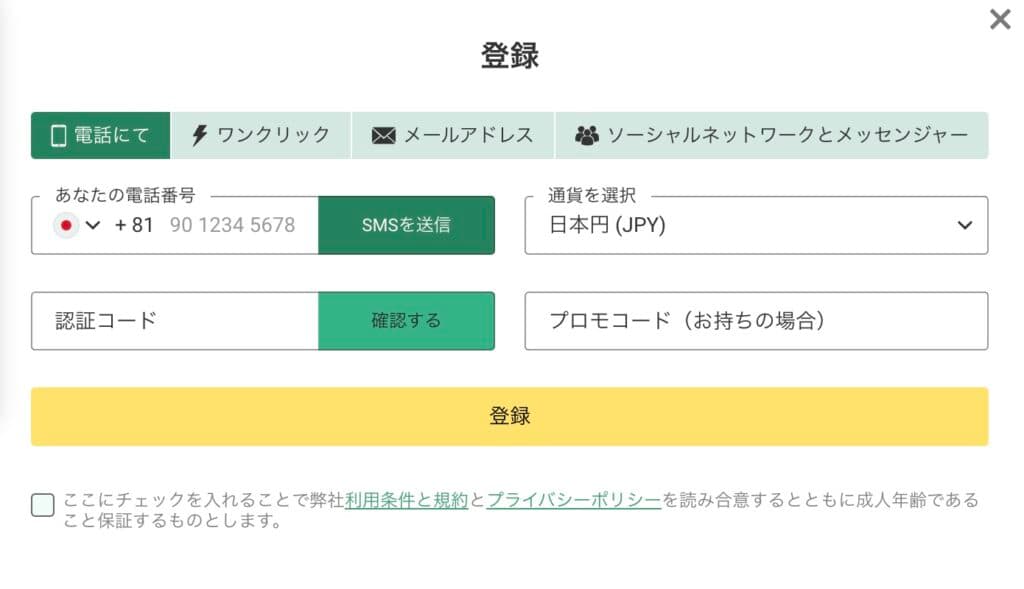This screenshot has height=589, width=1024.
Task: Click the yellow 登録 button
Action: 509,417
